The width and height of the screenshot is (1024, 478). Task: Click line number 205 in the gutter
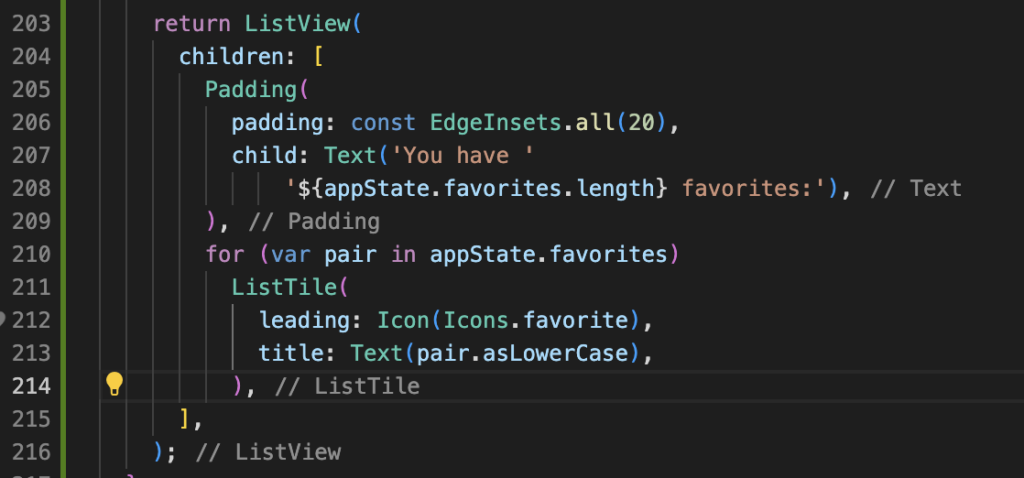coord(31,89)
